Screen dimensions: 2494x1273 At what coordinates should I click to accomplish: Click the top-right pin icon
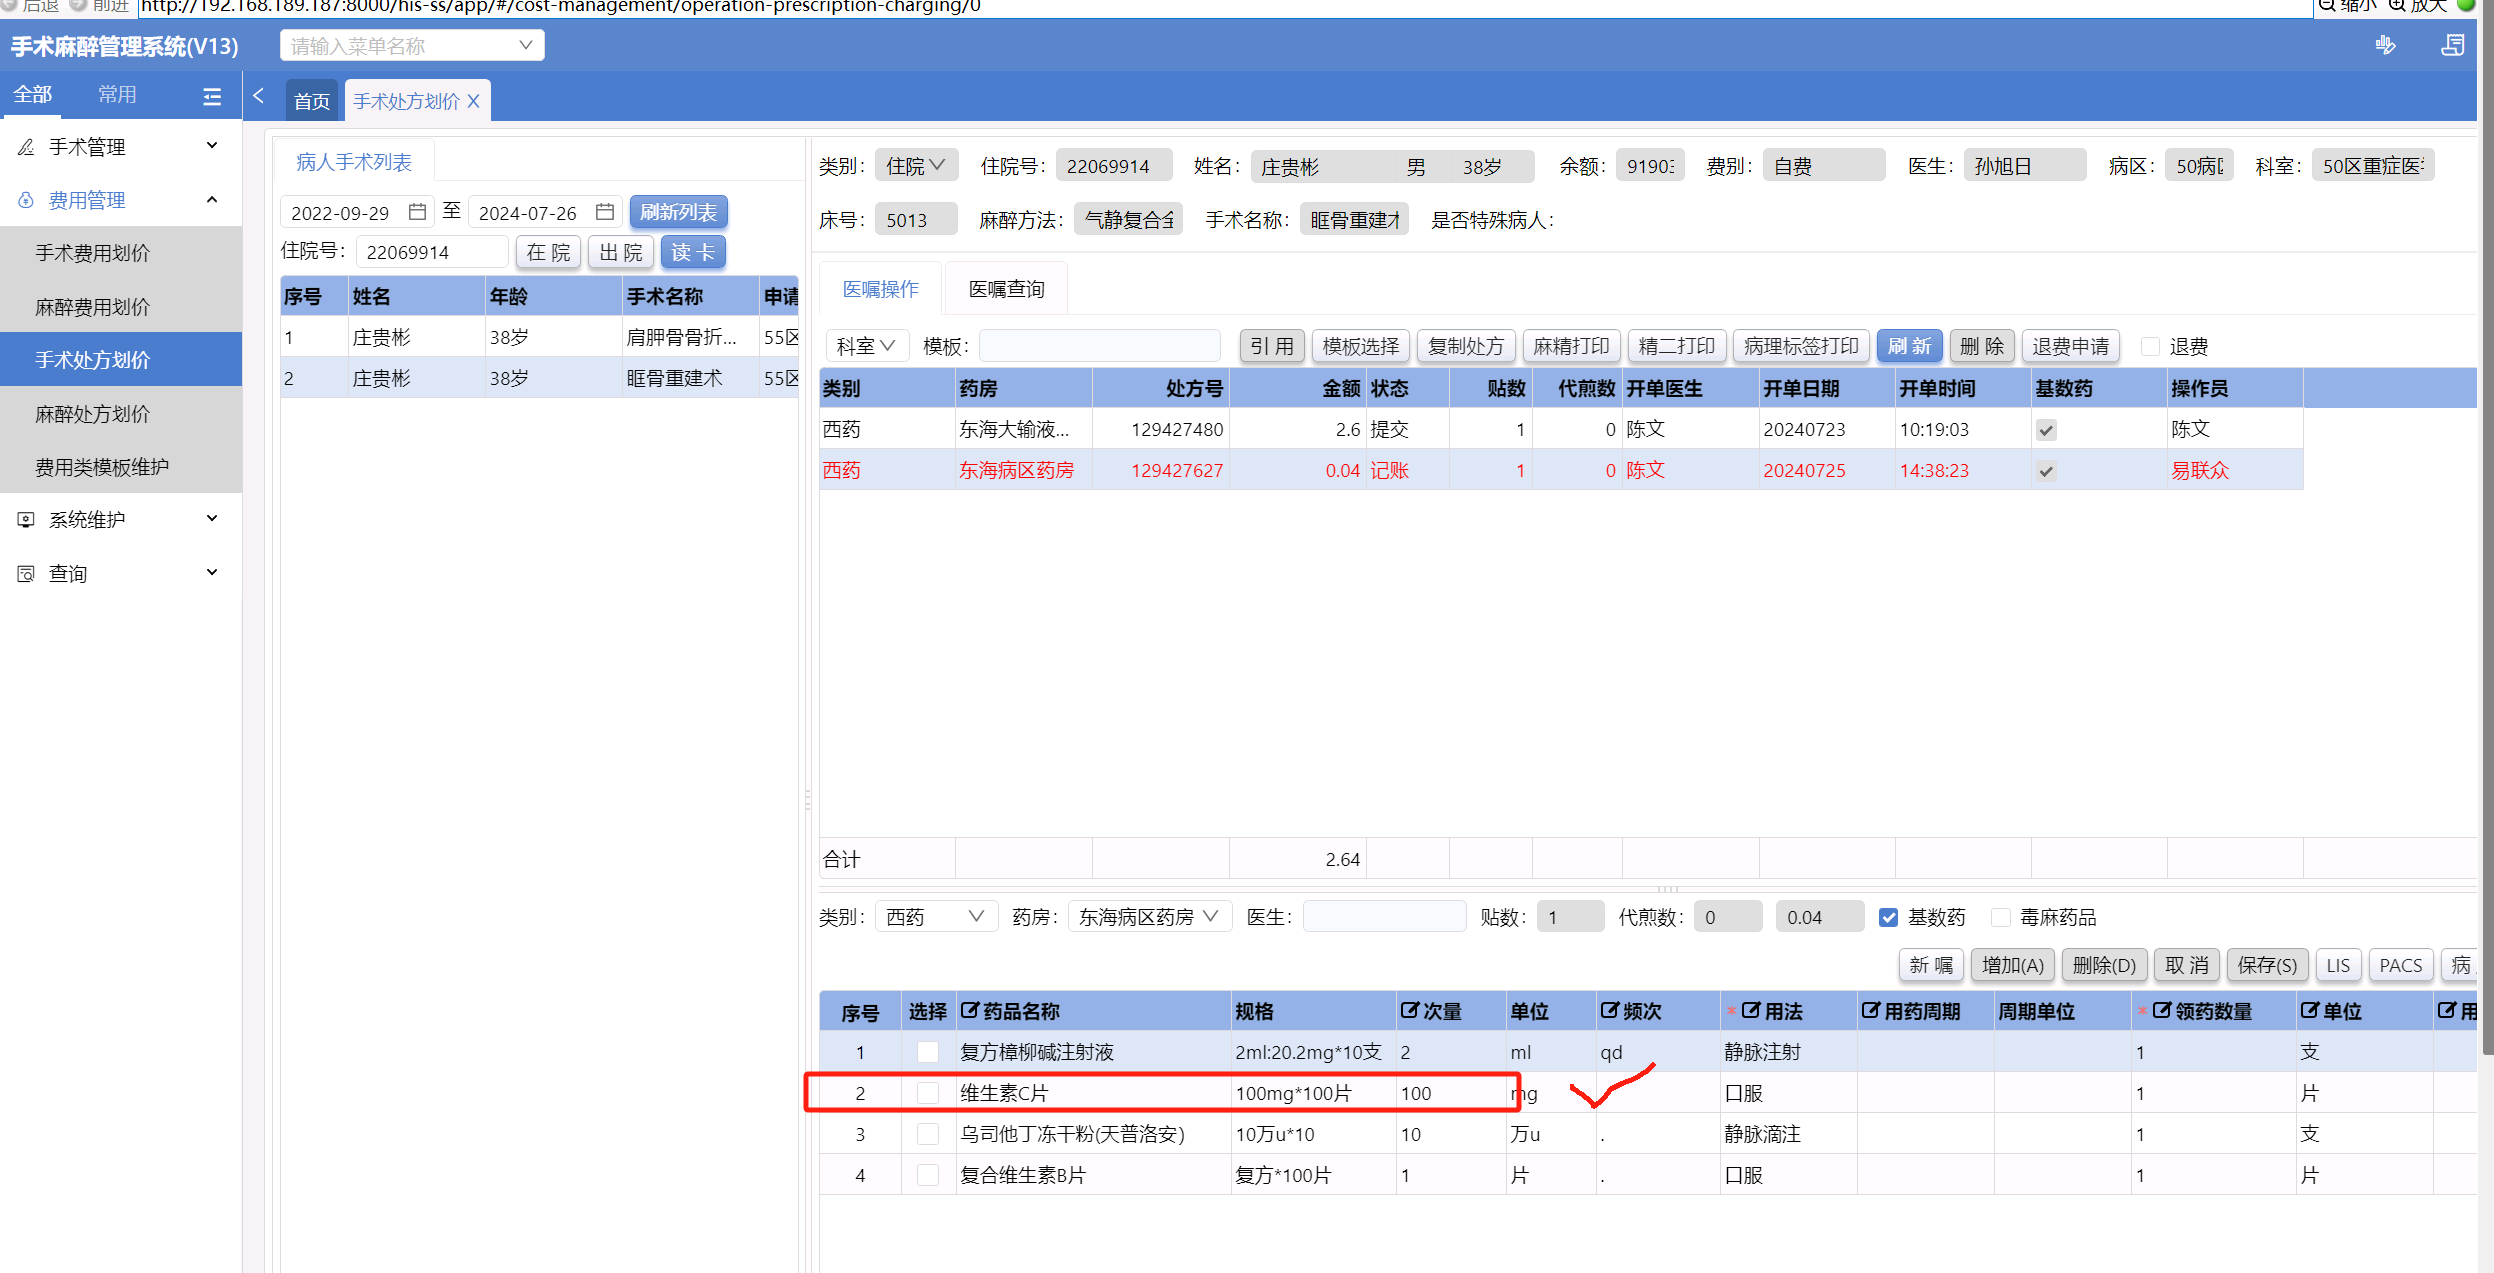[2385, 45]
